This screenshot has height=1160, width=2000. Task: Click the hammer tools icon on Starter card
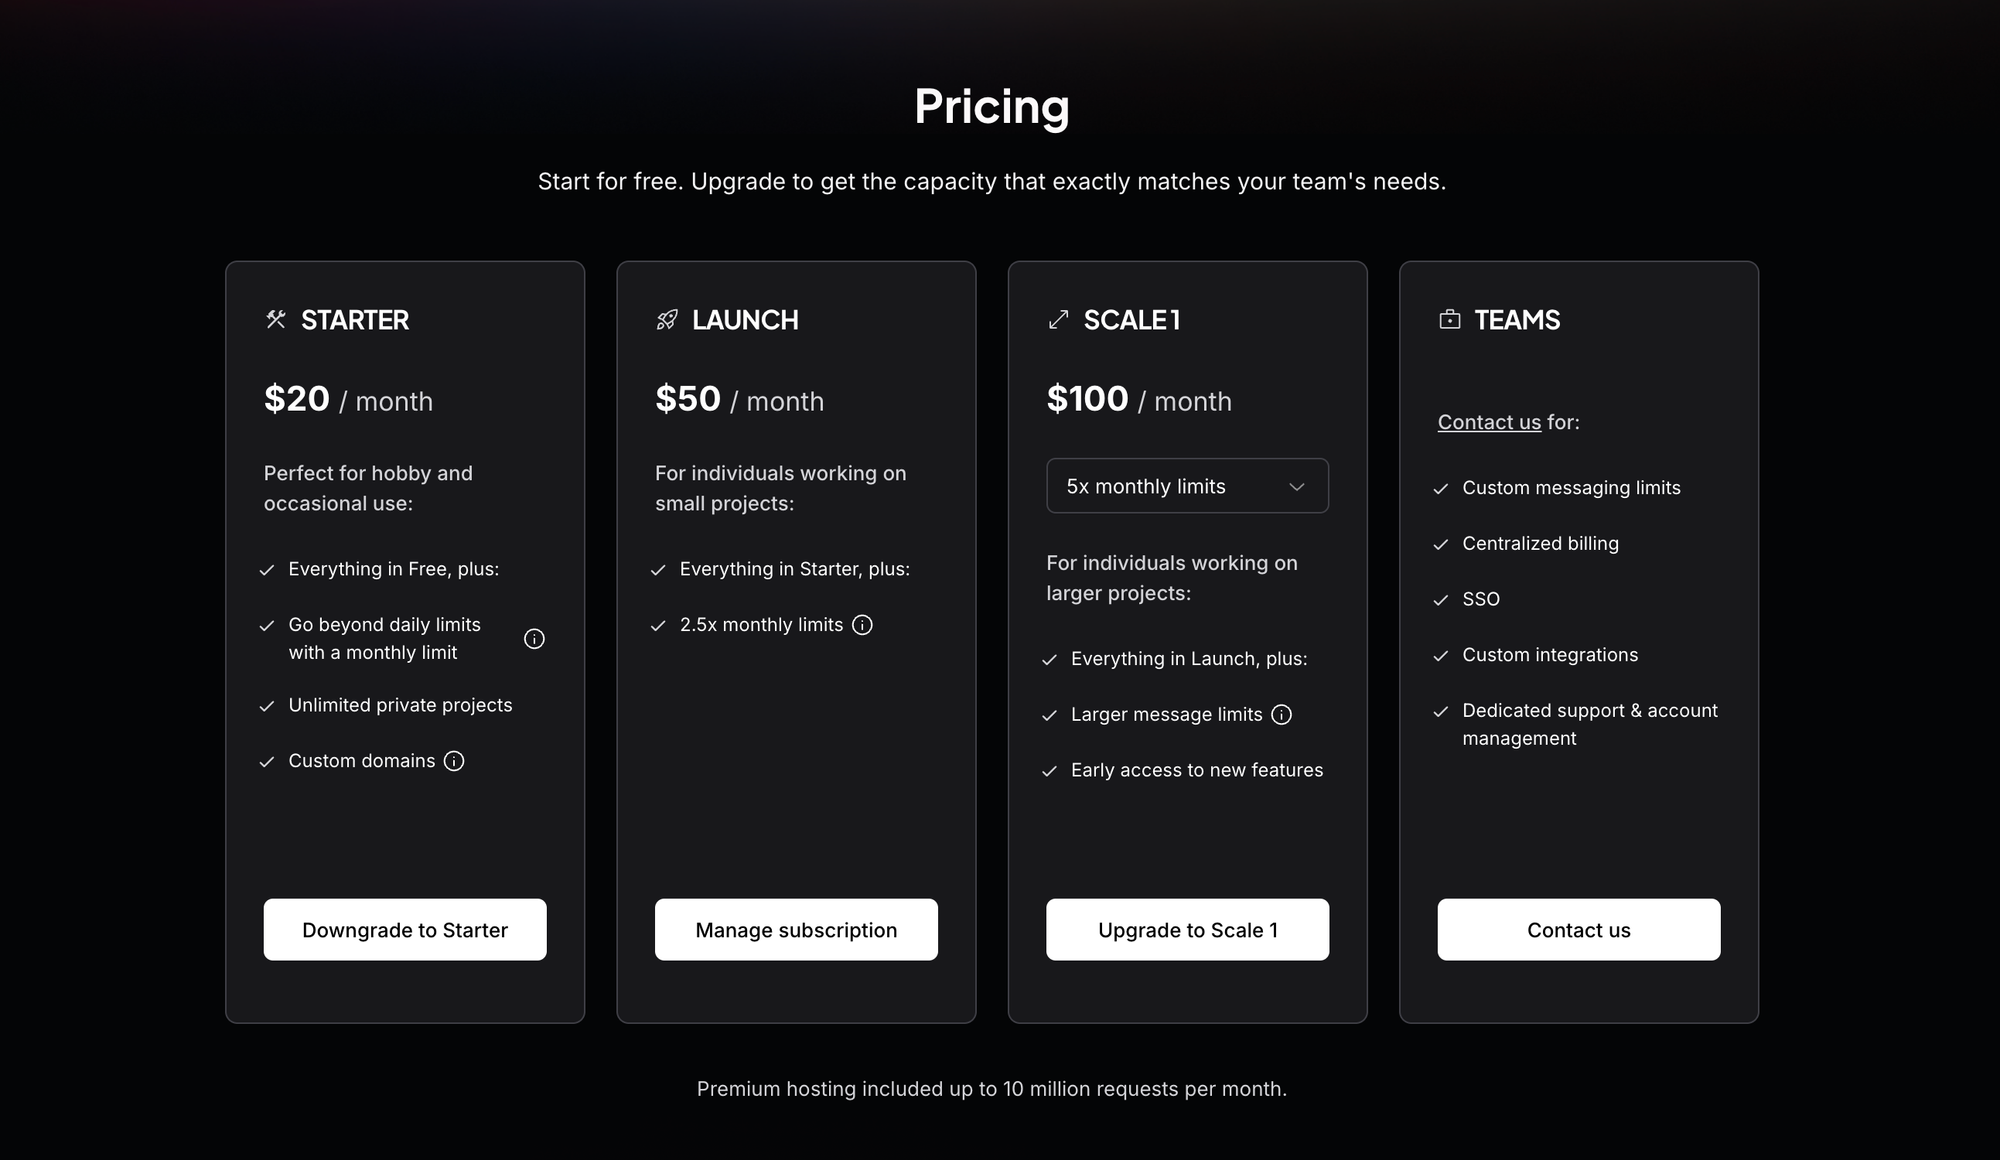(273, 320)
